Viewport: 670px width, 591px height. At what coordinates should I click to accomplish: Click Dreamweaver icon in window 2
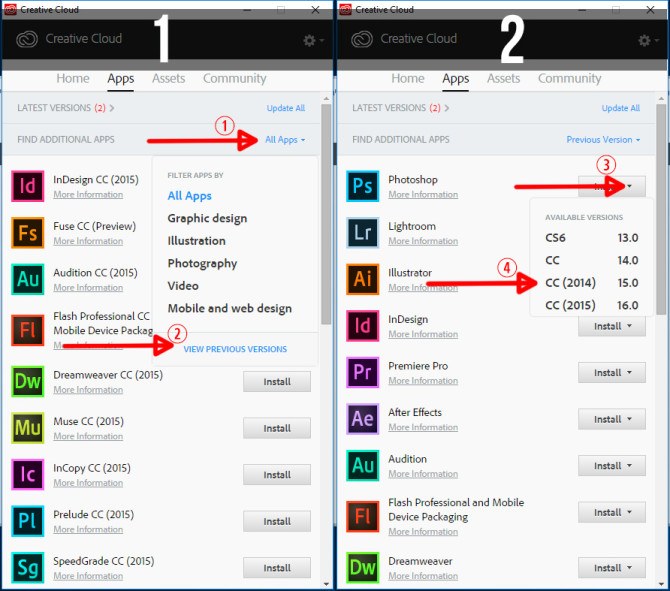tap(362, 567)
